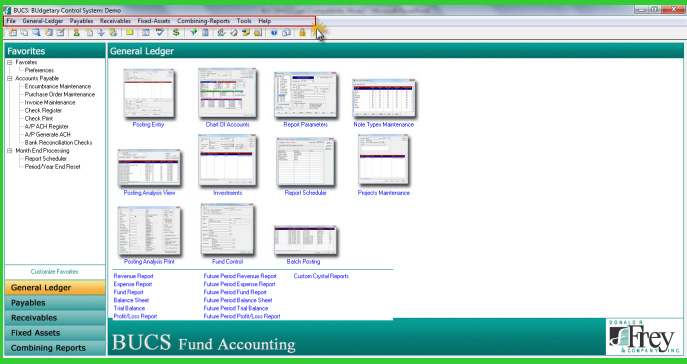Collapse the Favorites tree node

click(10, 62)
